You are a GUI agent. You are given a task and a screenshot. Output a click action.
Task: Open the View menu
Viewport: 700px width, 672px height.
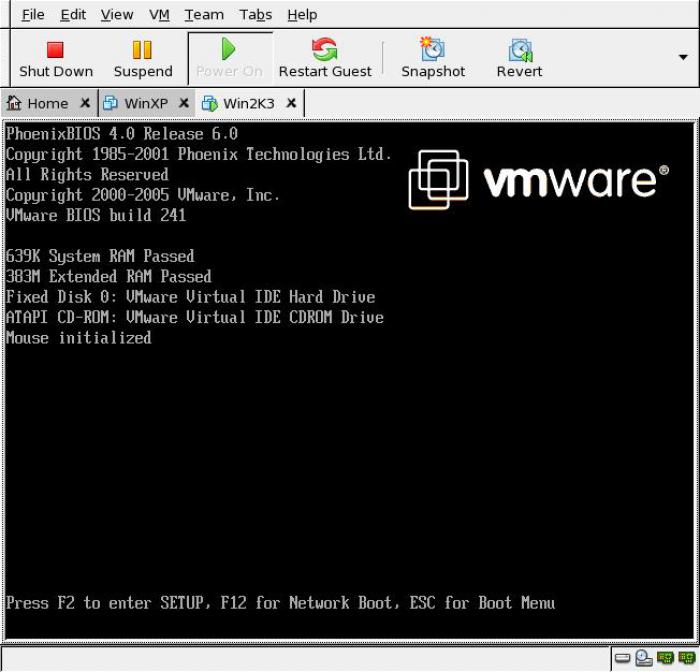click(117, 15)
